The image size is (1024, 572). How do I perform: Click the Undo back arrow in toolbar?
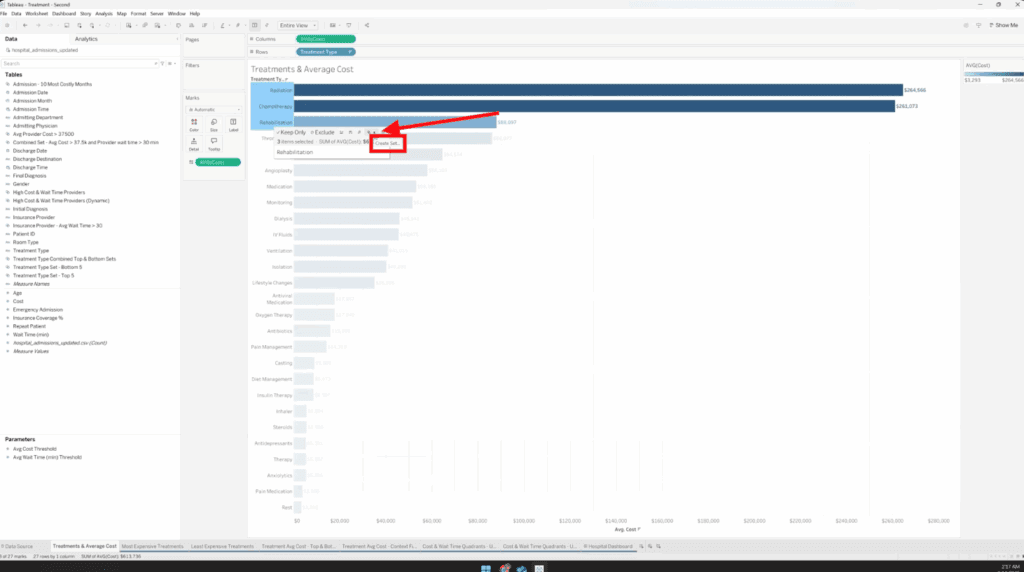point(25,25)
